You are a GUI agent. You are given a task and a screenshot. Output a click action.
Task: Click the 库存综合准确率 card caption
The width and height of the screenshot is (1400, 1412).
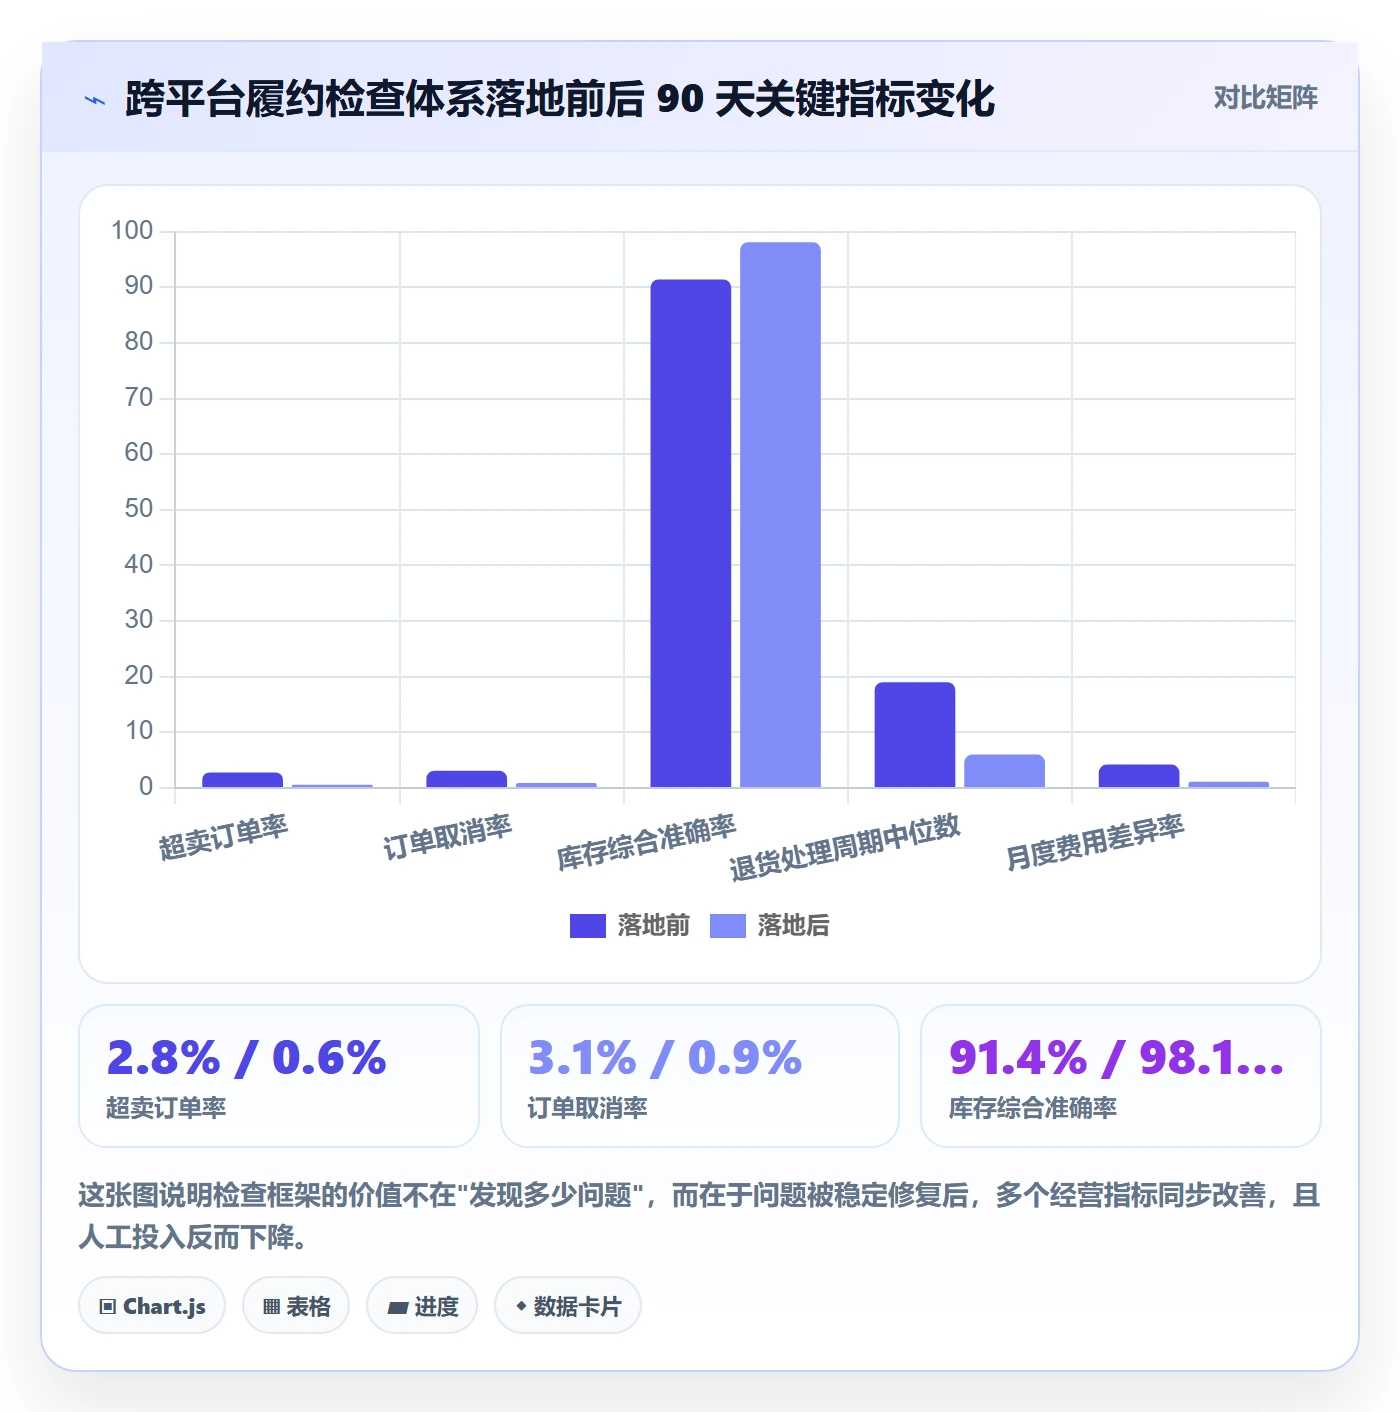click(x=1033, y=1108)
